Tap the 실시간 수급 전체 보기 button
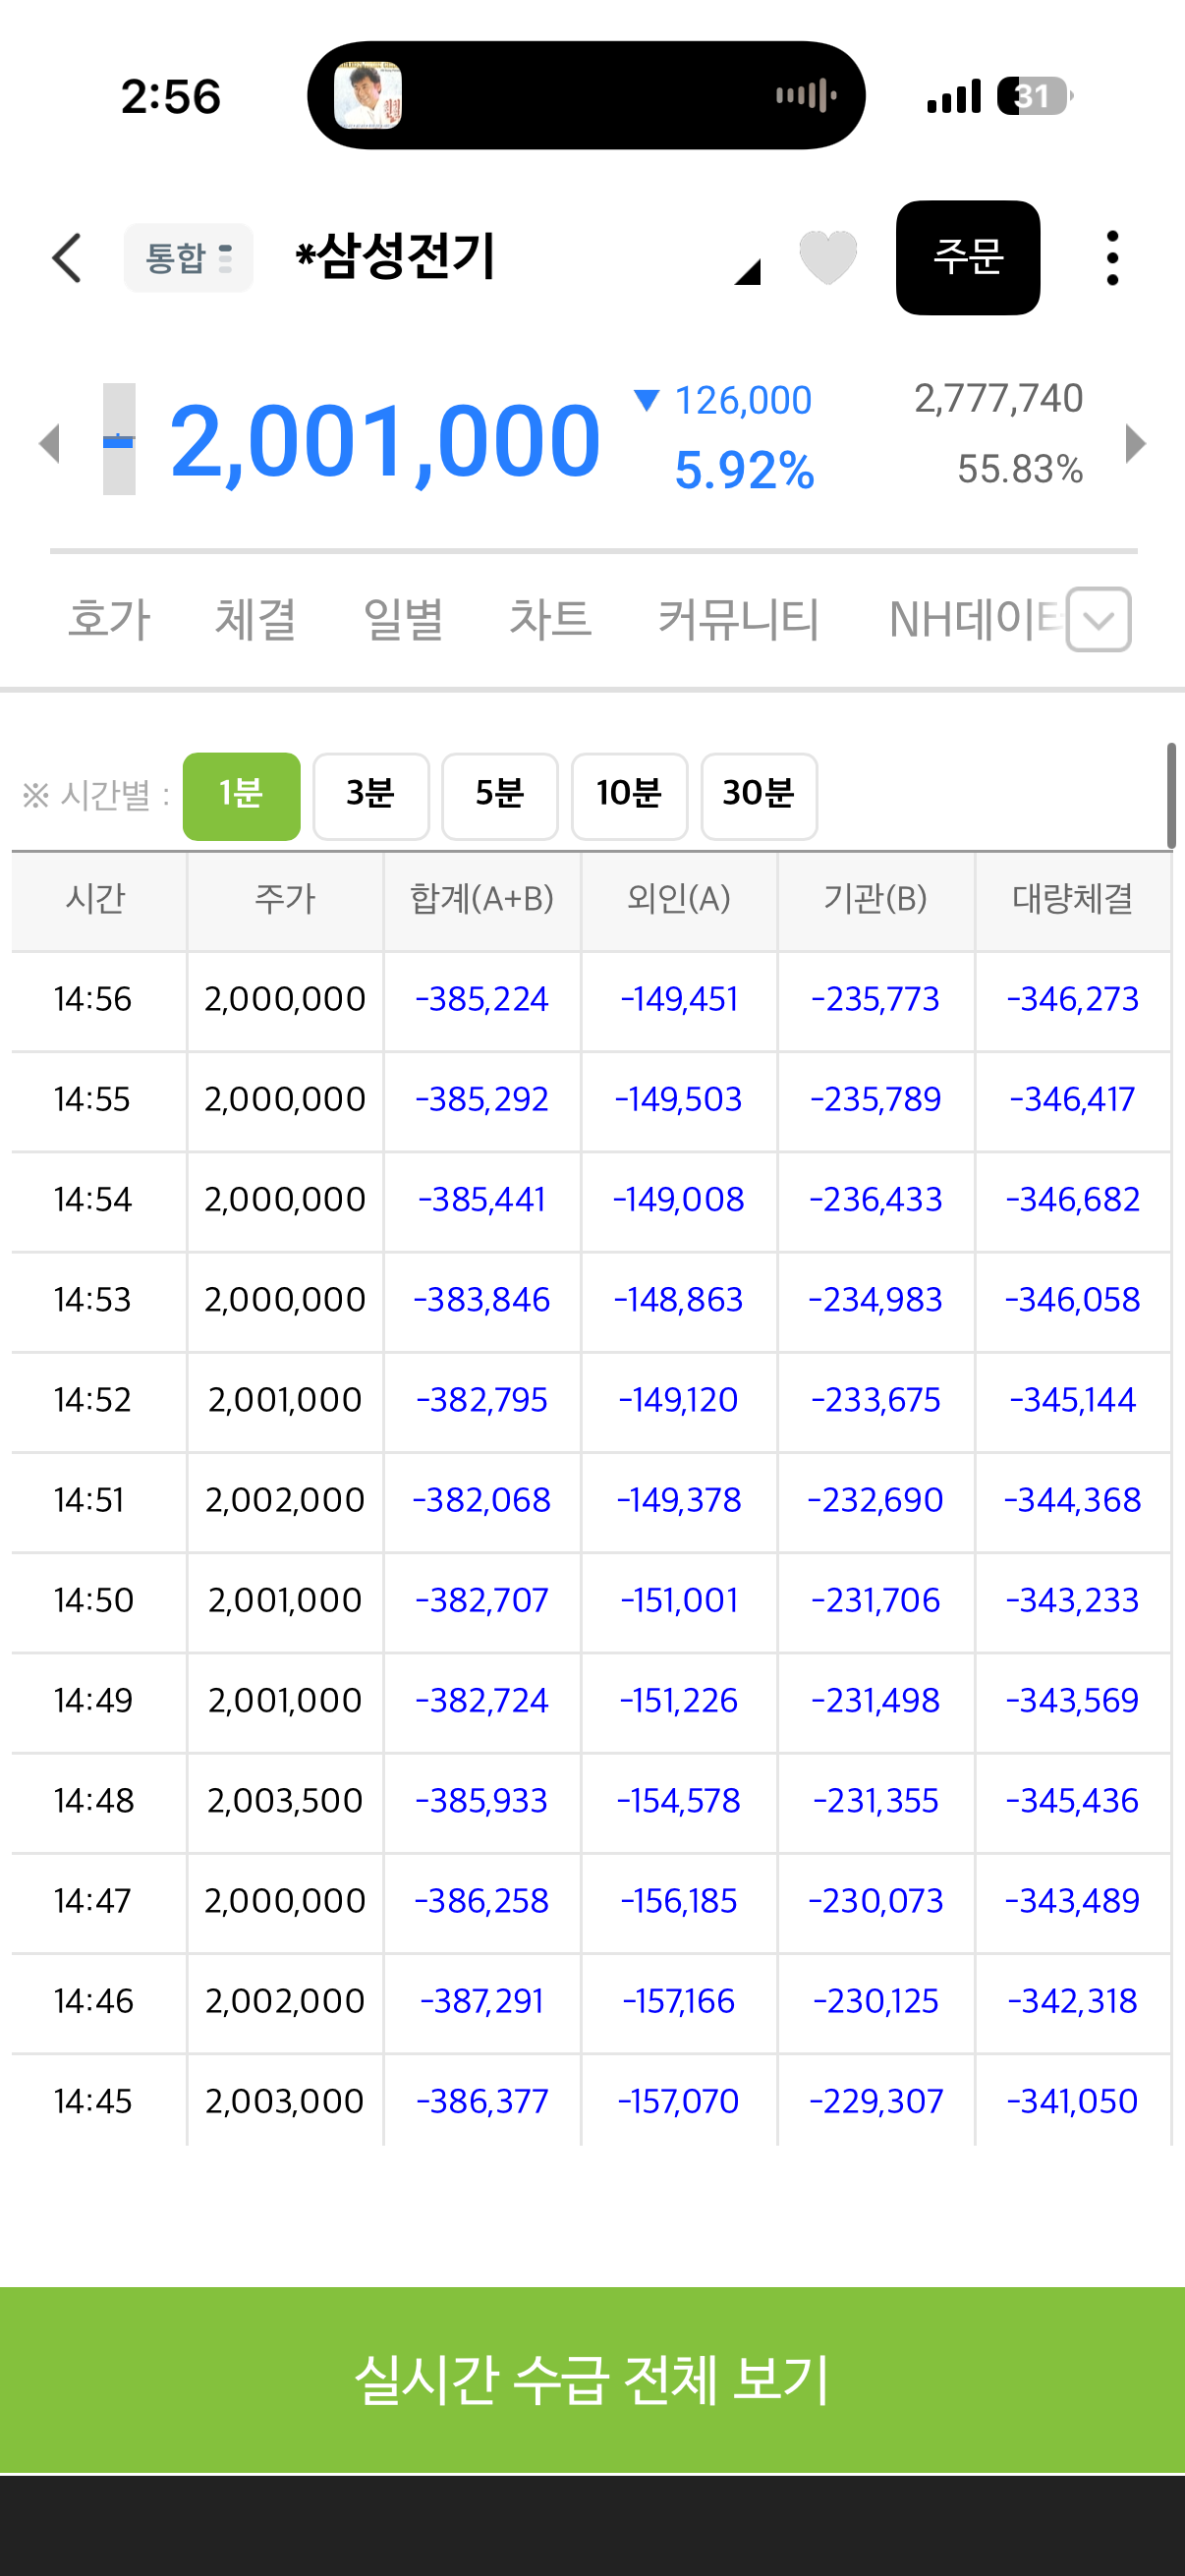The image size is (1185, 2576). (592, 2380)
